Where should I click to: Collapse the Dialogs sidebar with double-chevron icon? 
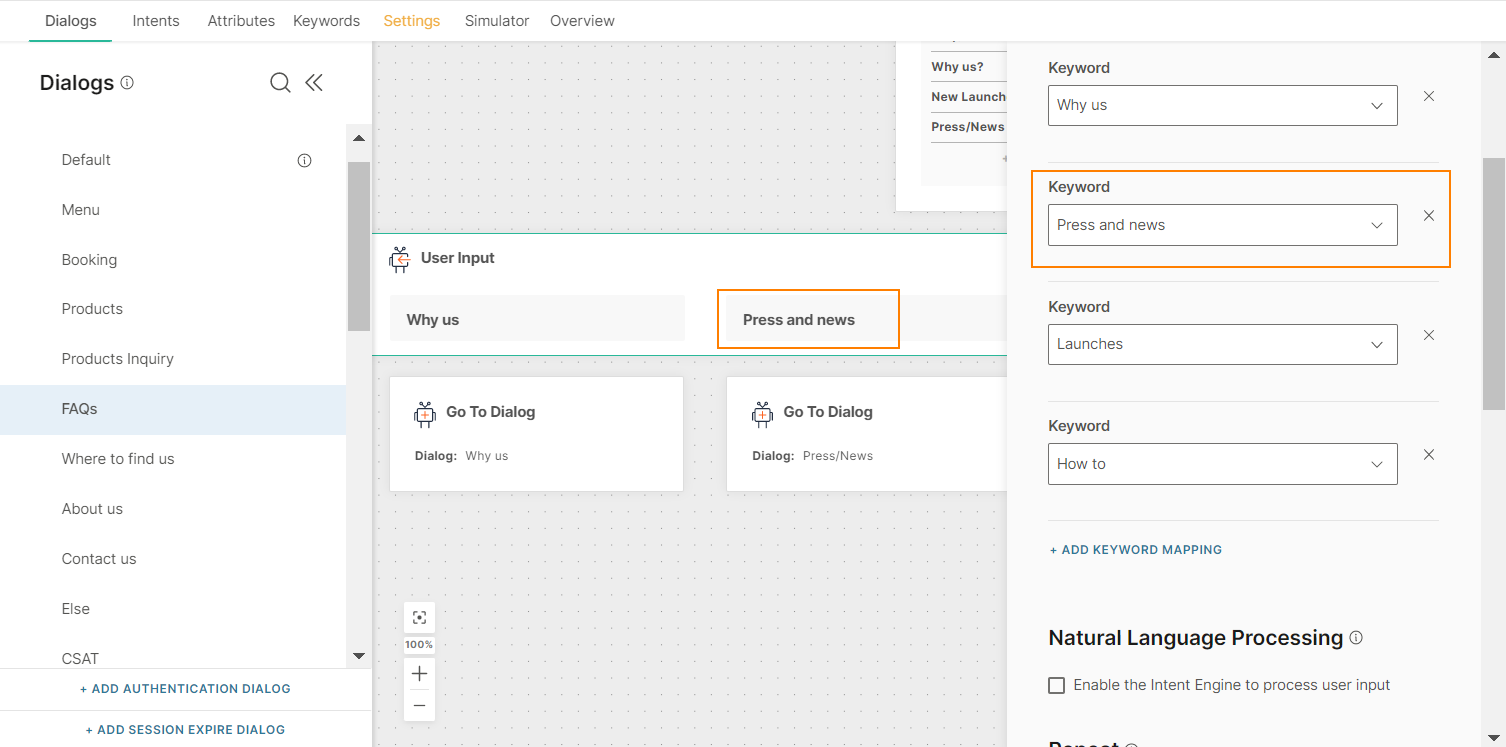pos(314,83)
